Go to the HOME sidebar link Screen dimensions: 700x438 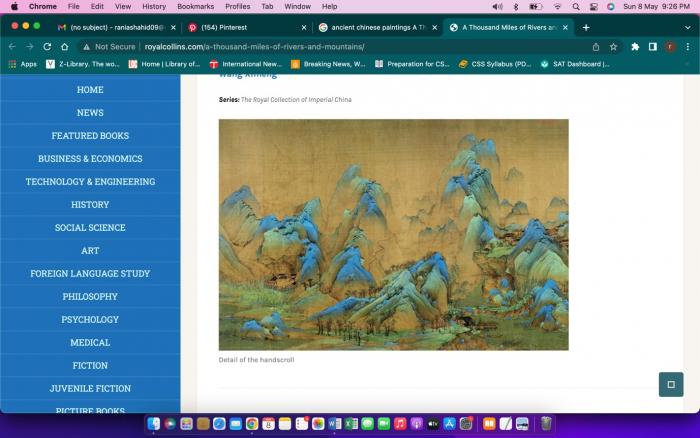pos(90,90)
